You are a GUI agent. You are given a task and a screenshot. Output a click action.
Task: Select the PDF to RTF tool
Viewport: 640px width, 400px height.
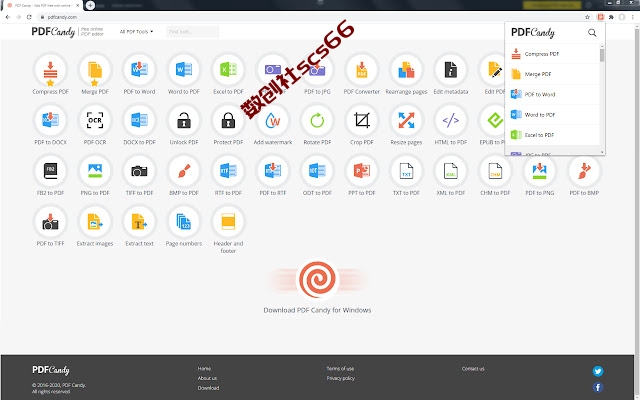273,176
